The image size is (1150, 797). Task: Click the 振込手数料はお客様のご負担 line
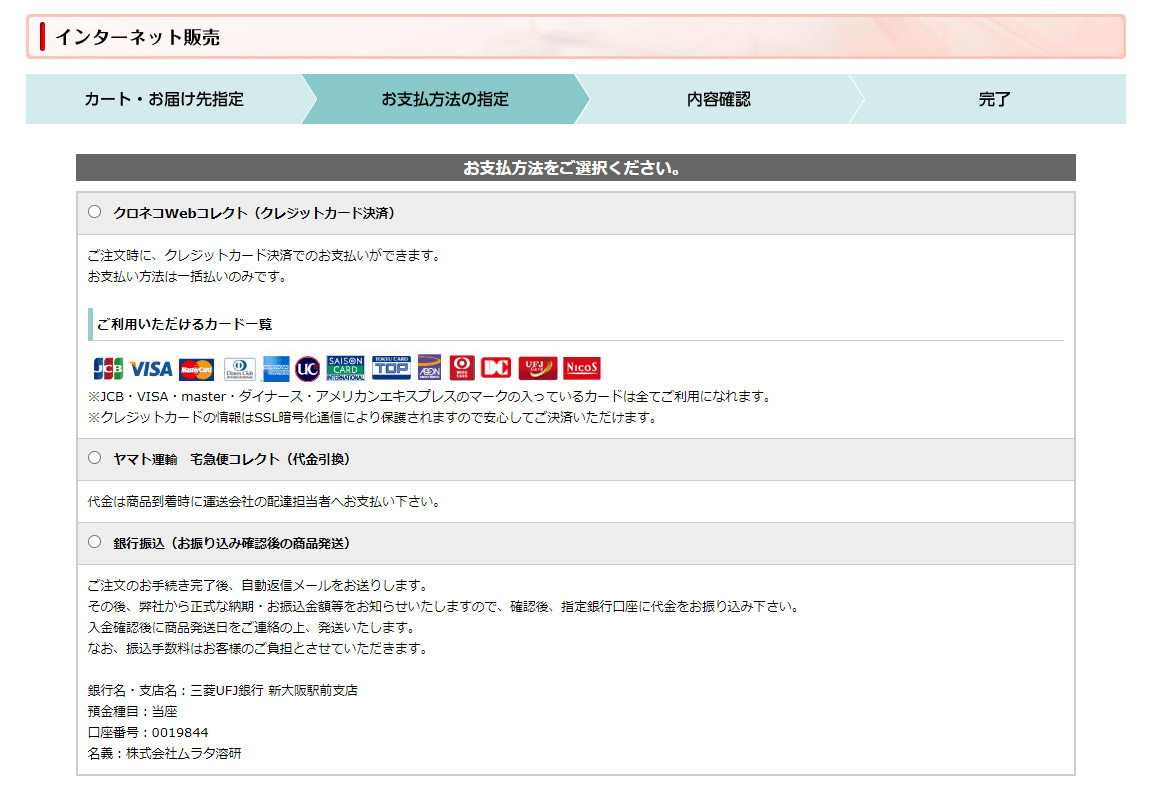point(258,649)
